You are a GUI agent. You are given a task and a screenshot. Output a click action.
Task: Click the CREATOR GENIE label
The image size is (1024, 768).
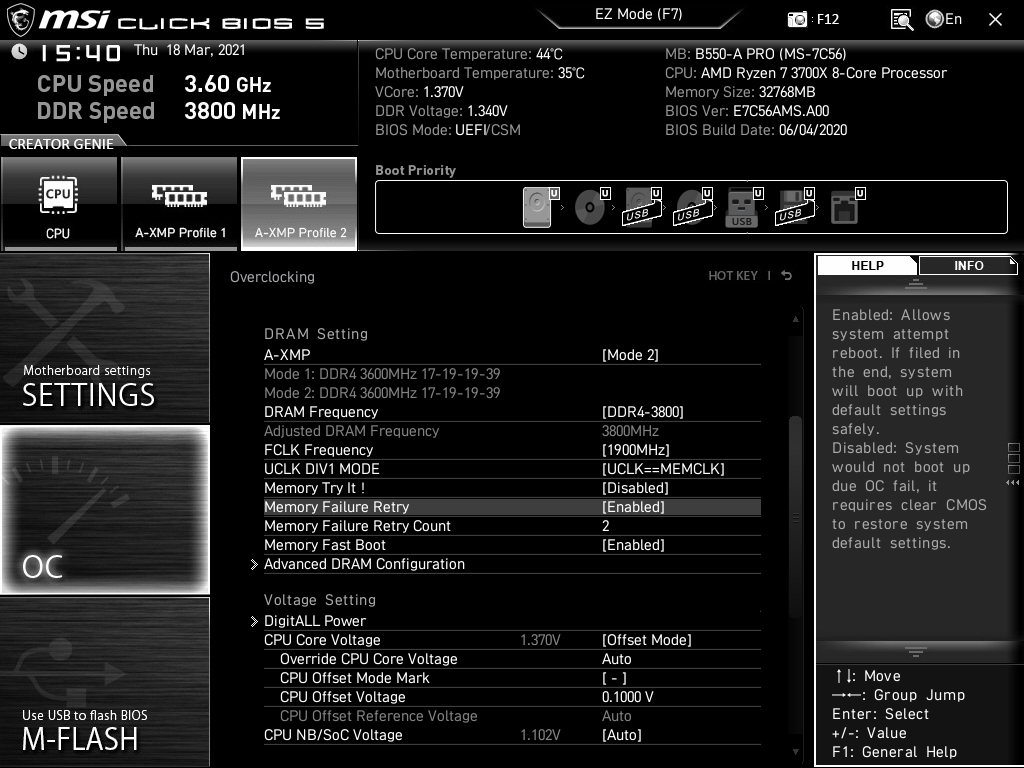click(61, 144)
